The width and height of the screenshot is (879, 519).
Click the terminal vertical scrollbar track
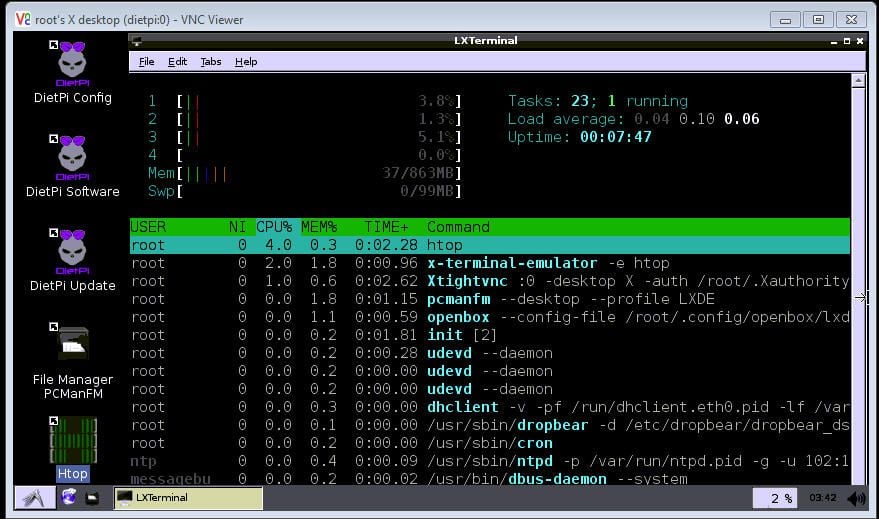pos(858,286)
